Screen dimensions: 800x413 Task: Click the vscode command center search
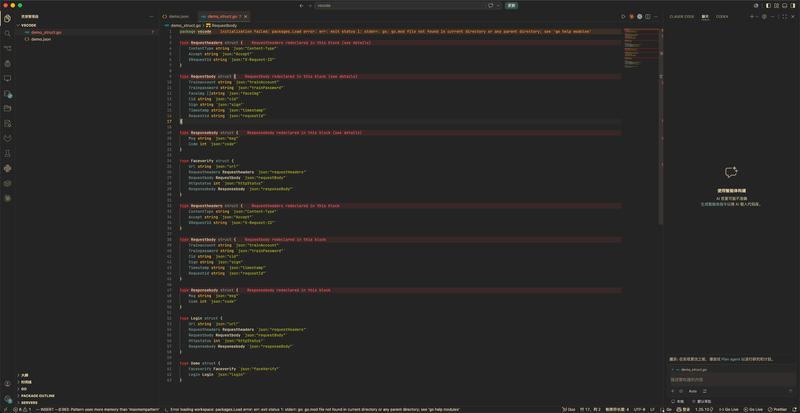point(400,5)
